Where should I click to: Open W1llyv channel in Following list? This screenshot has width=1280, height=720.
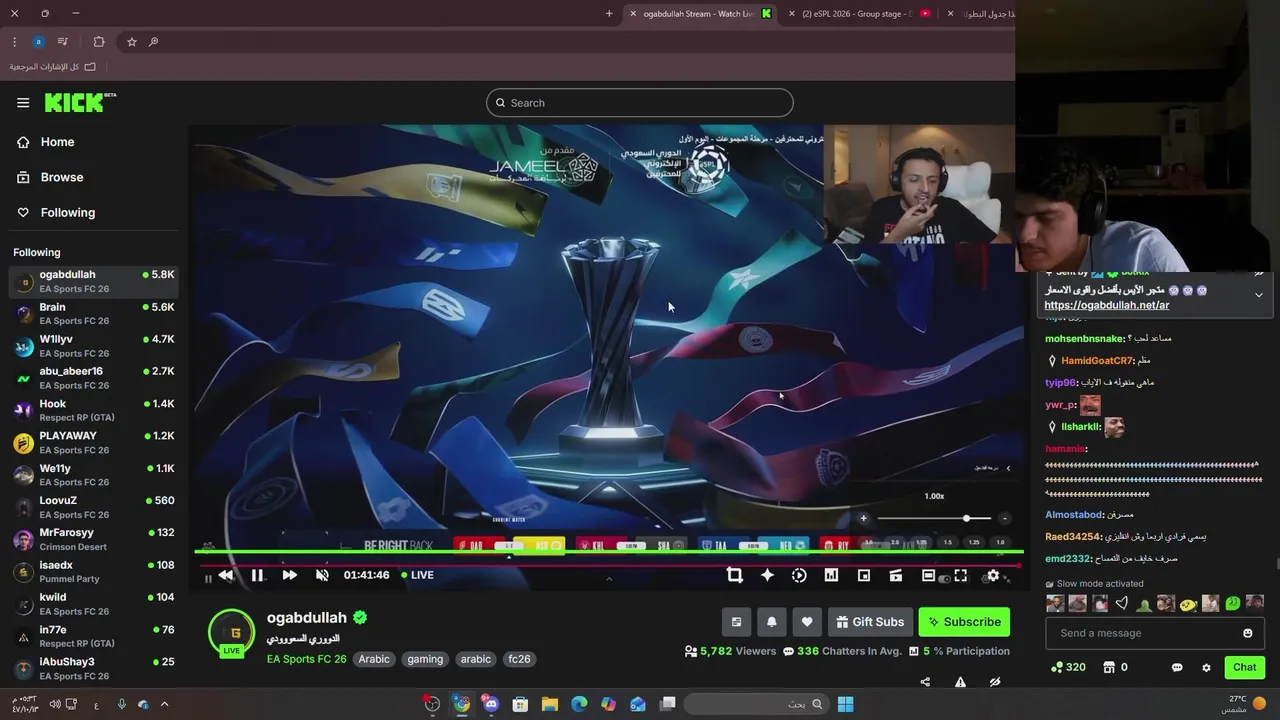(x=94, y=346)
